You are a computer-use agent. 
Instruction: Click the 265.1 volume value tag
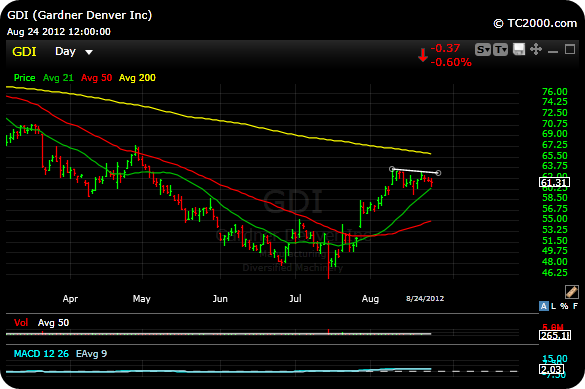(x=554, y=335)
